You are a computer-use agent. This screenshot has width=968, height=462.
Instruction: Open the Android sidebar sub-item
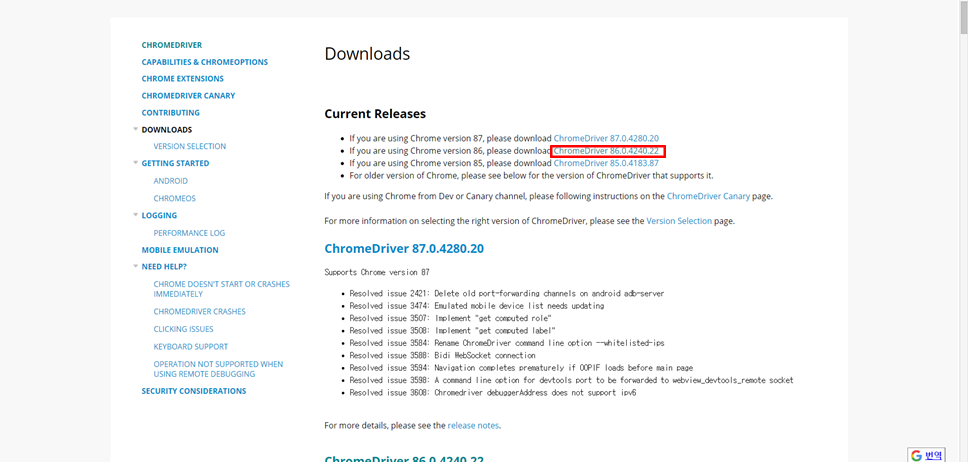(170, 181)
